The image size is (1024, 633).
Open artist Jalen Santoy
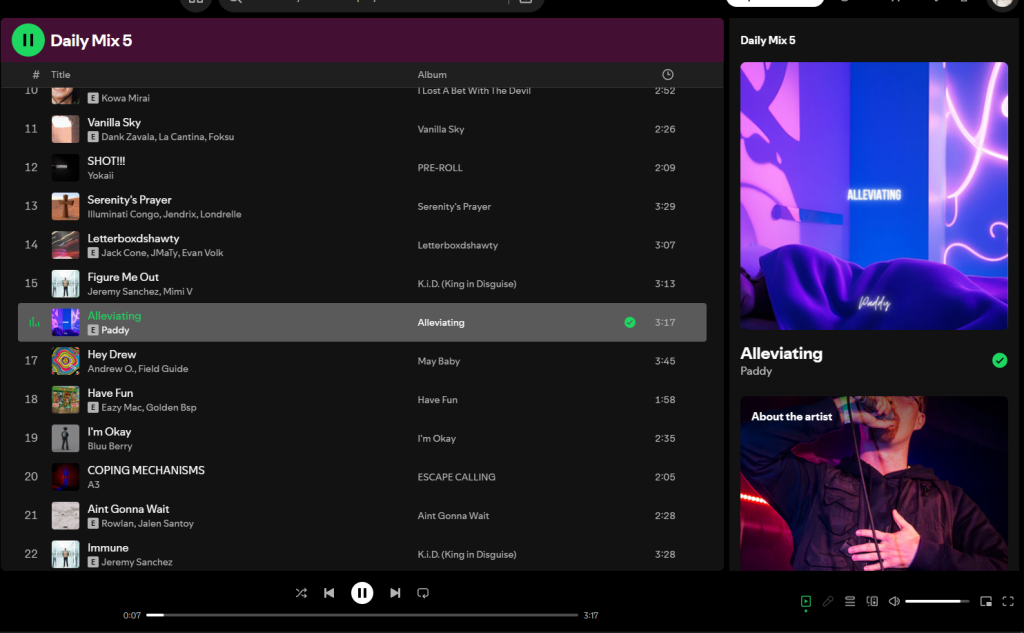[166, 523]
